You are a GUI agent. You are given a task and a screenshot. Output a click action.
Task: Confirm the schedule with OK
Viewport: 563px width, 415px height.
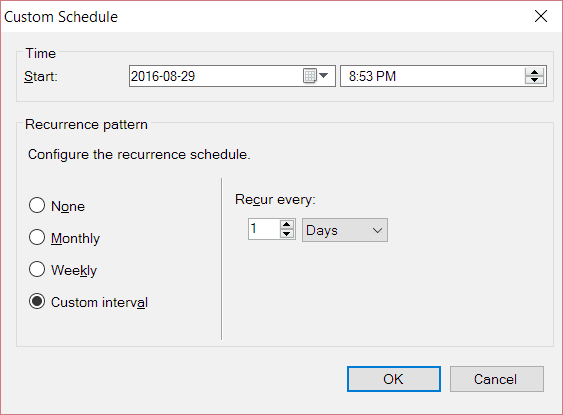point(394,379)
